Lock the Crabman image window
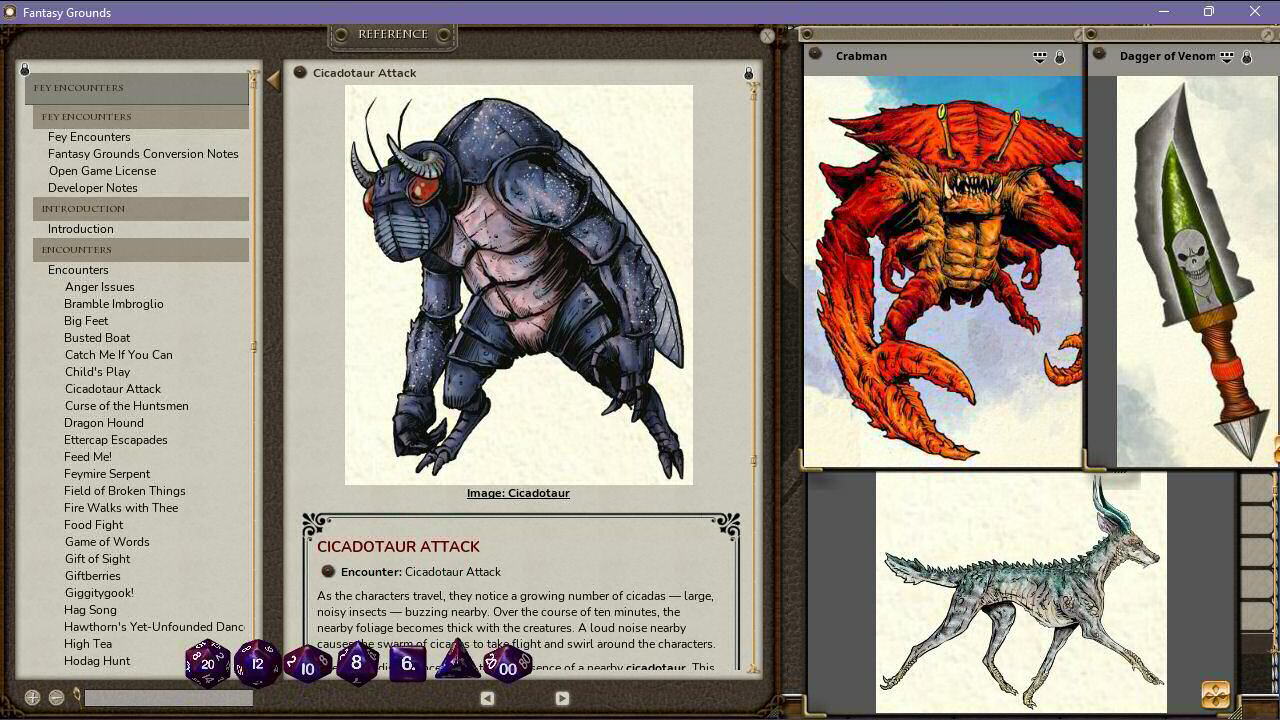Viewport: 1280px width, 720px height. (x=1058, y=57)
